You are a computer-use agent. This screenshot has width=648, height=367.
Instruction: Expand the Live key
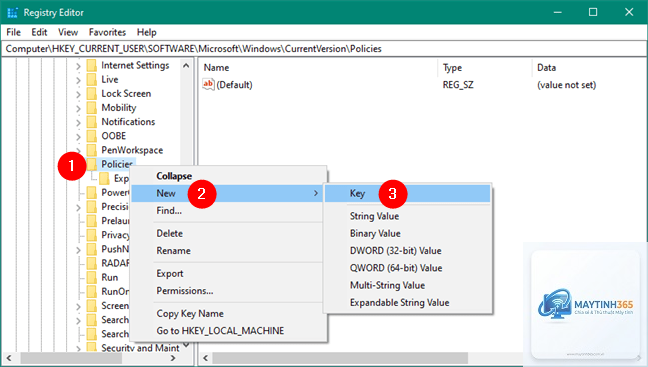(x=78, y=80)
